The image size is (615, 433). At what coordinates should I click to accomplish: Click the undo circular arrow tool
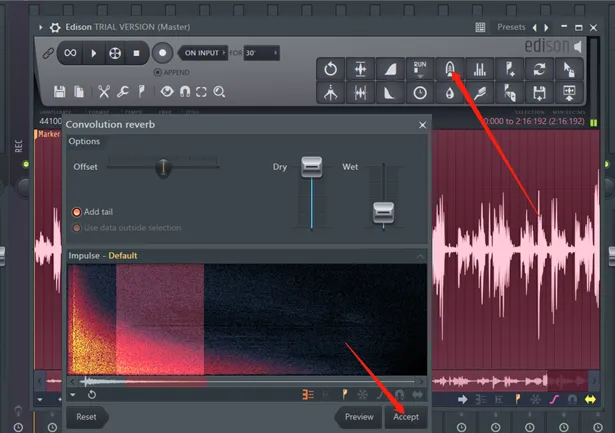(x=330, y=69)
